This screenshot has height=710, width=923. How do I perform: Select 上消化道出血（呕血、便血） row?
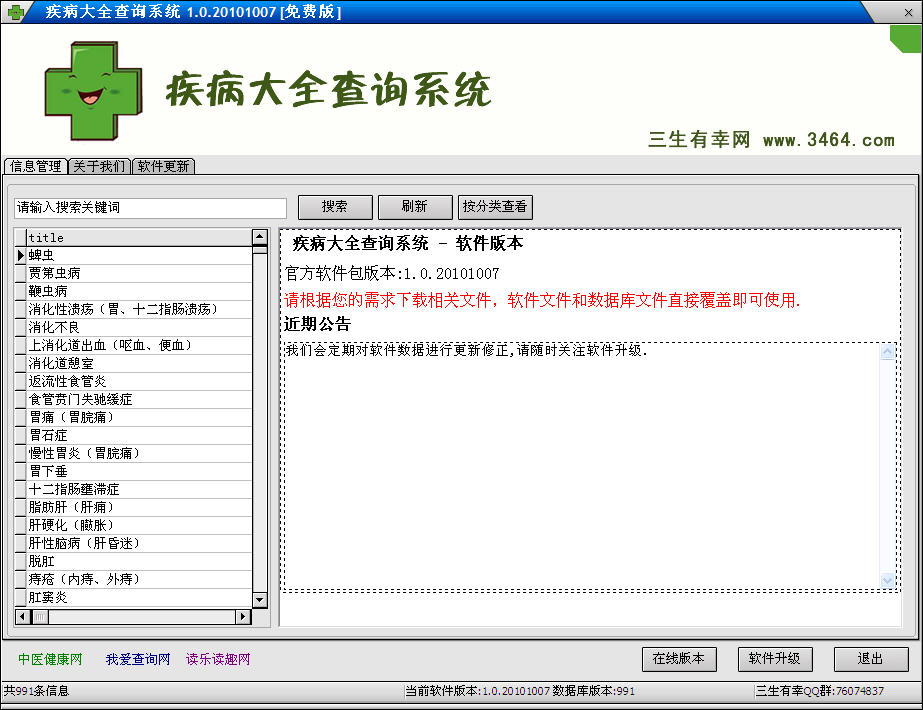[139, 345]
